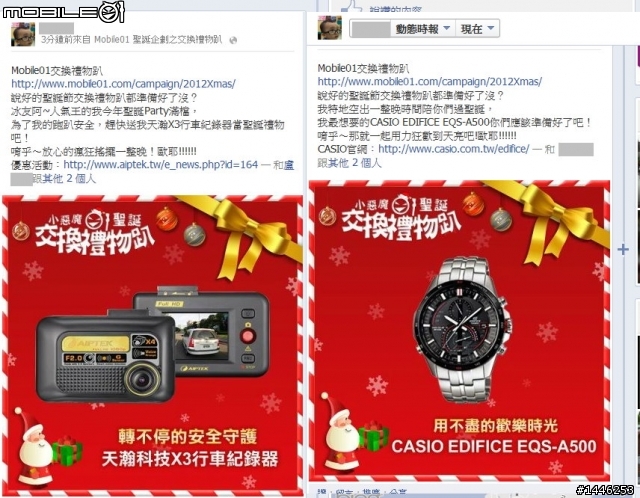Open the CASIO EDIFICE watch promo image
Screen dimensions: 640x498
pyautogui.click(x=459, y=331)
